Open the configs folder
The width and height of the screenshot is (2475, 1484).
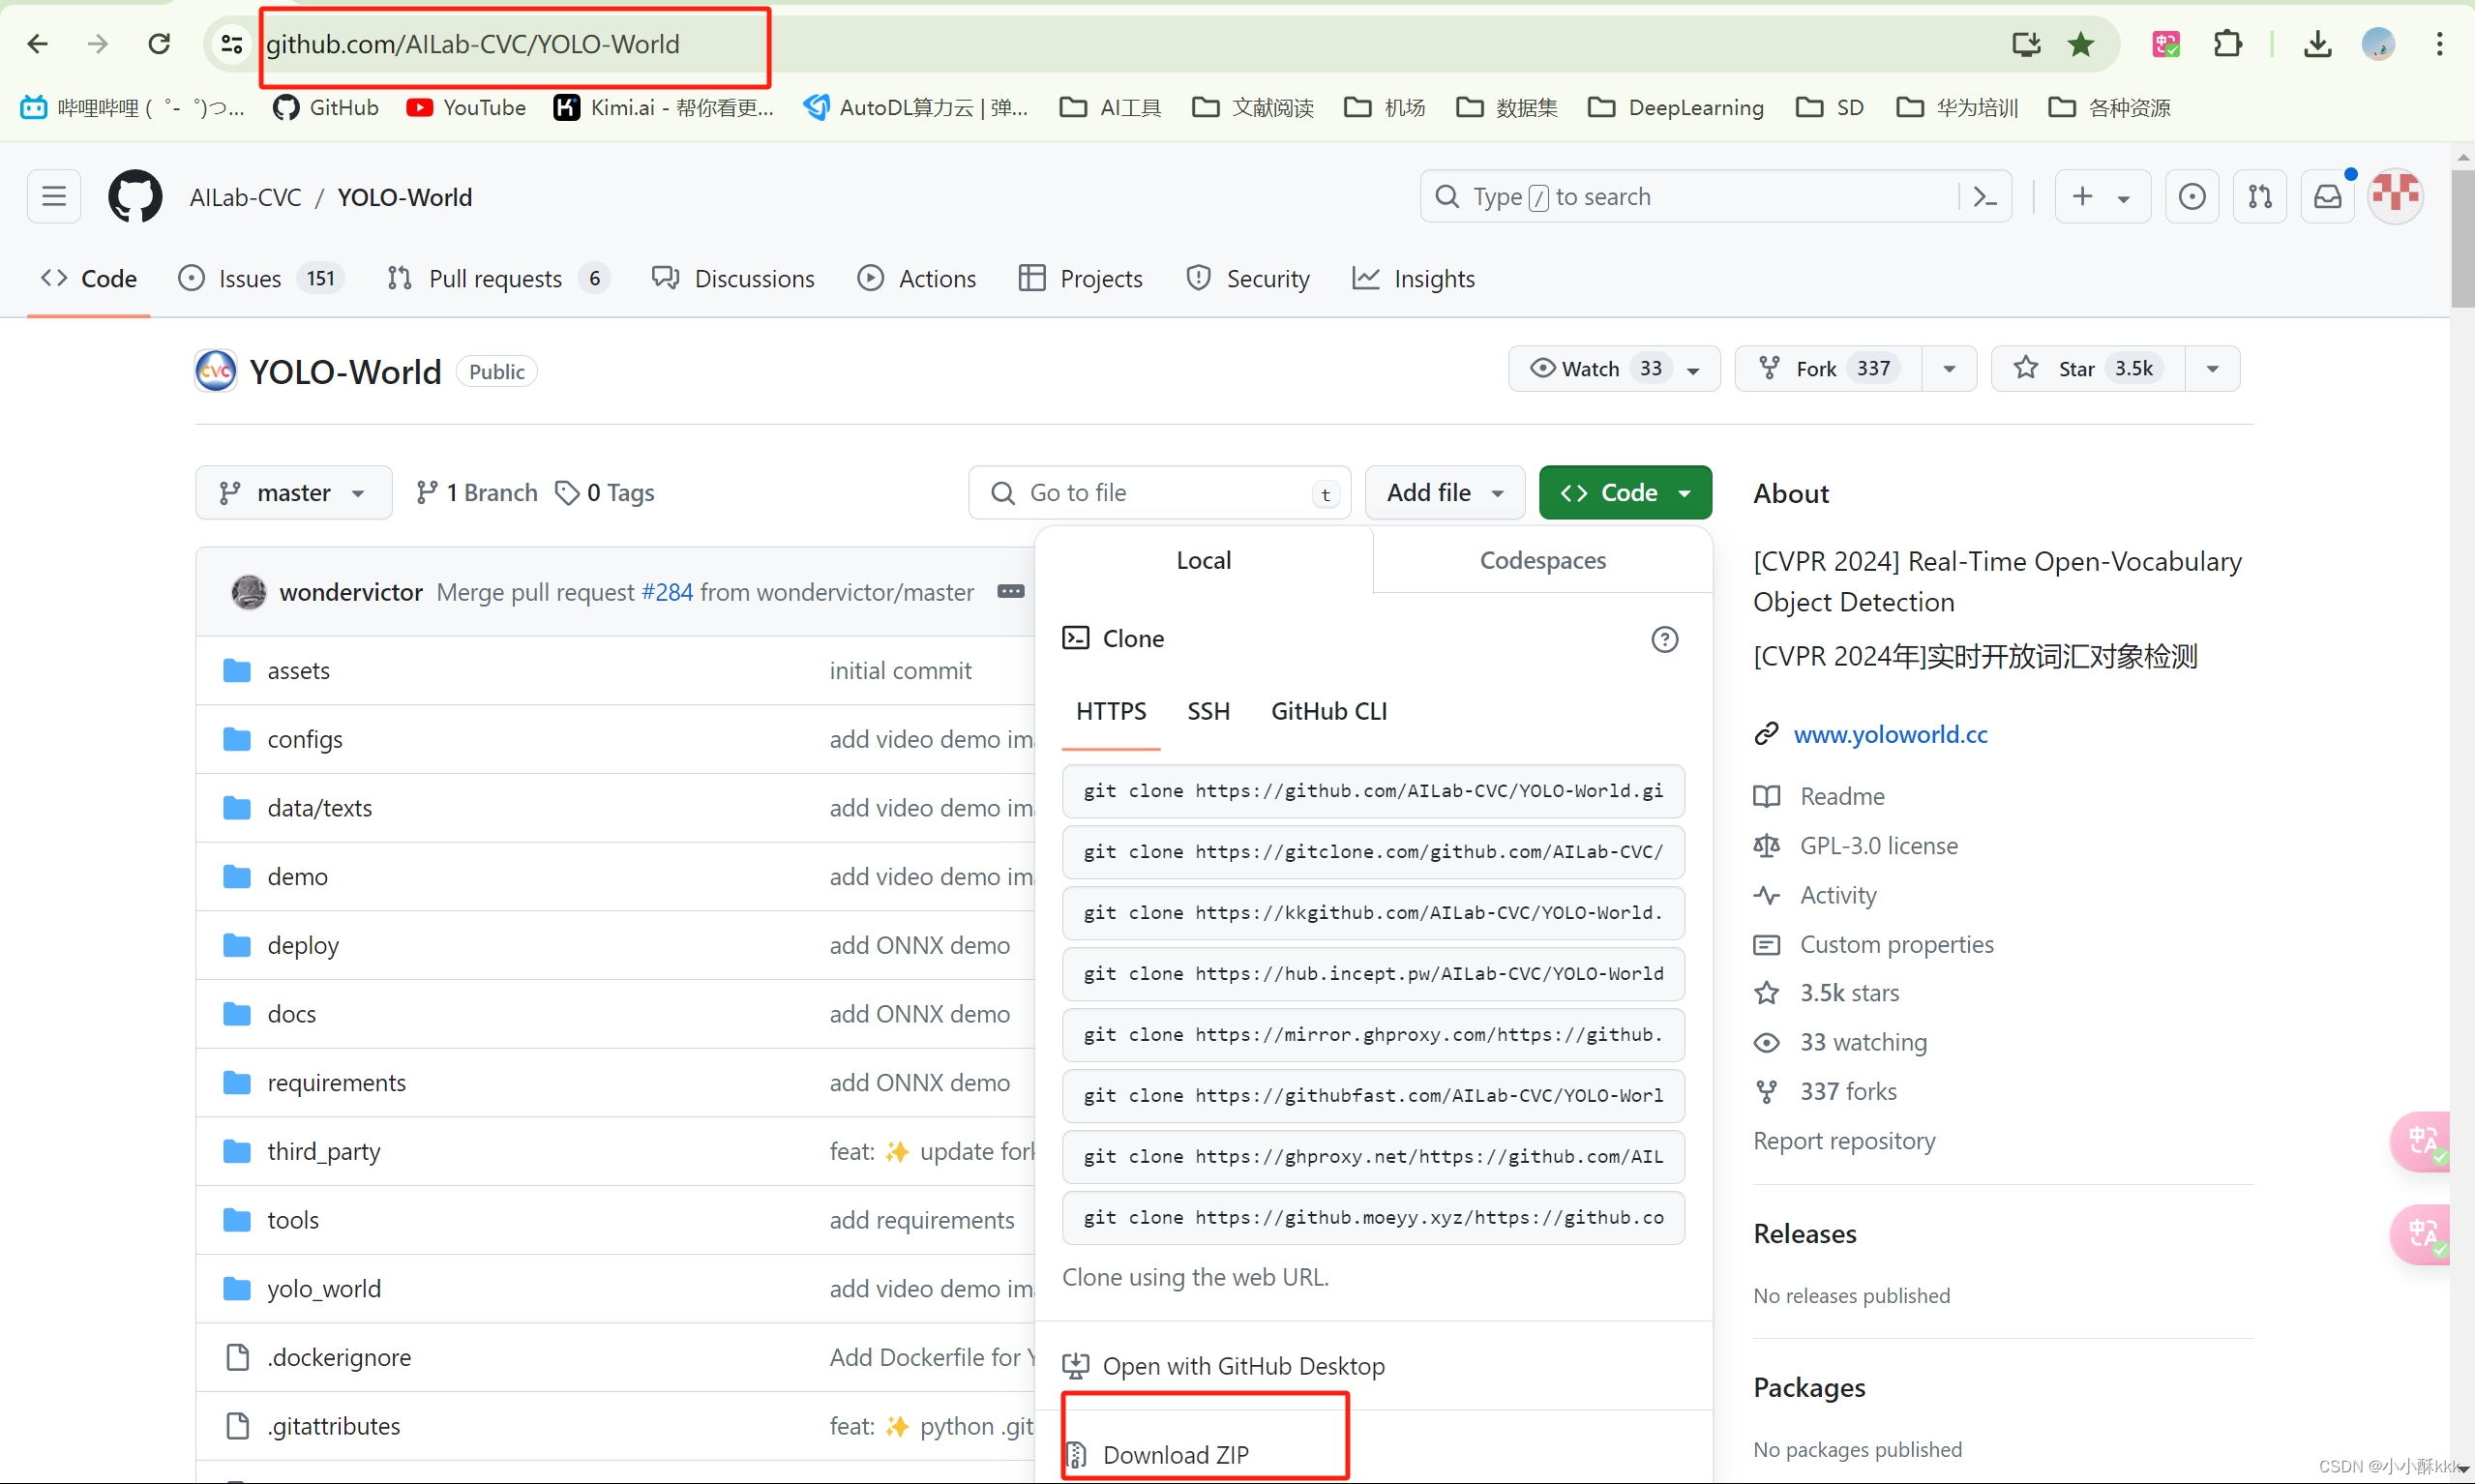(305, 739)
